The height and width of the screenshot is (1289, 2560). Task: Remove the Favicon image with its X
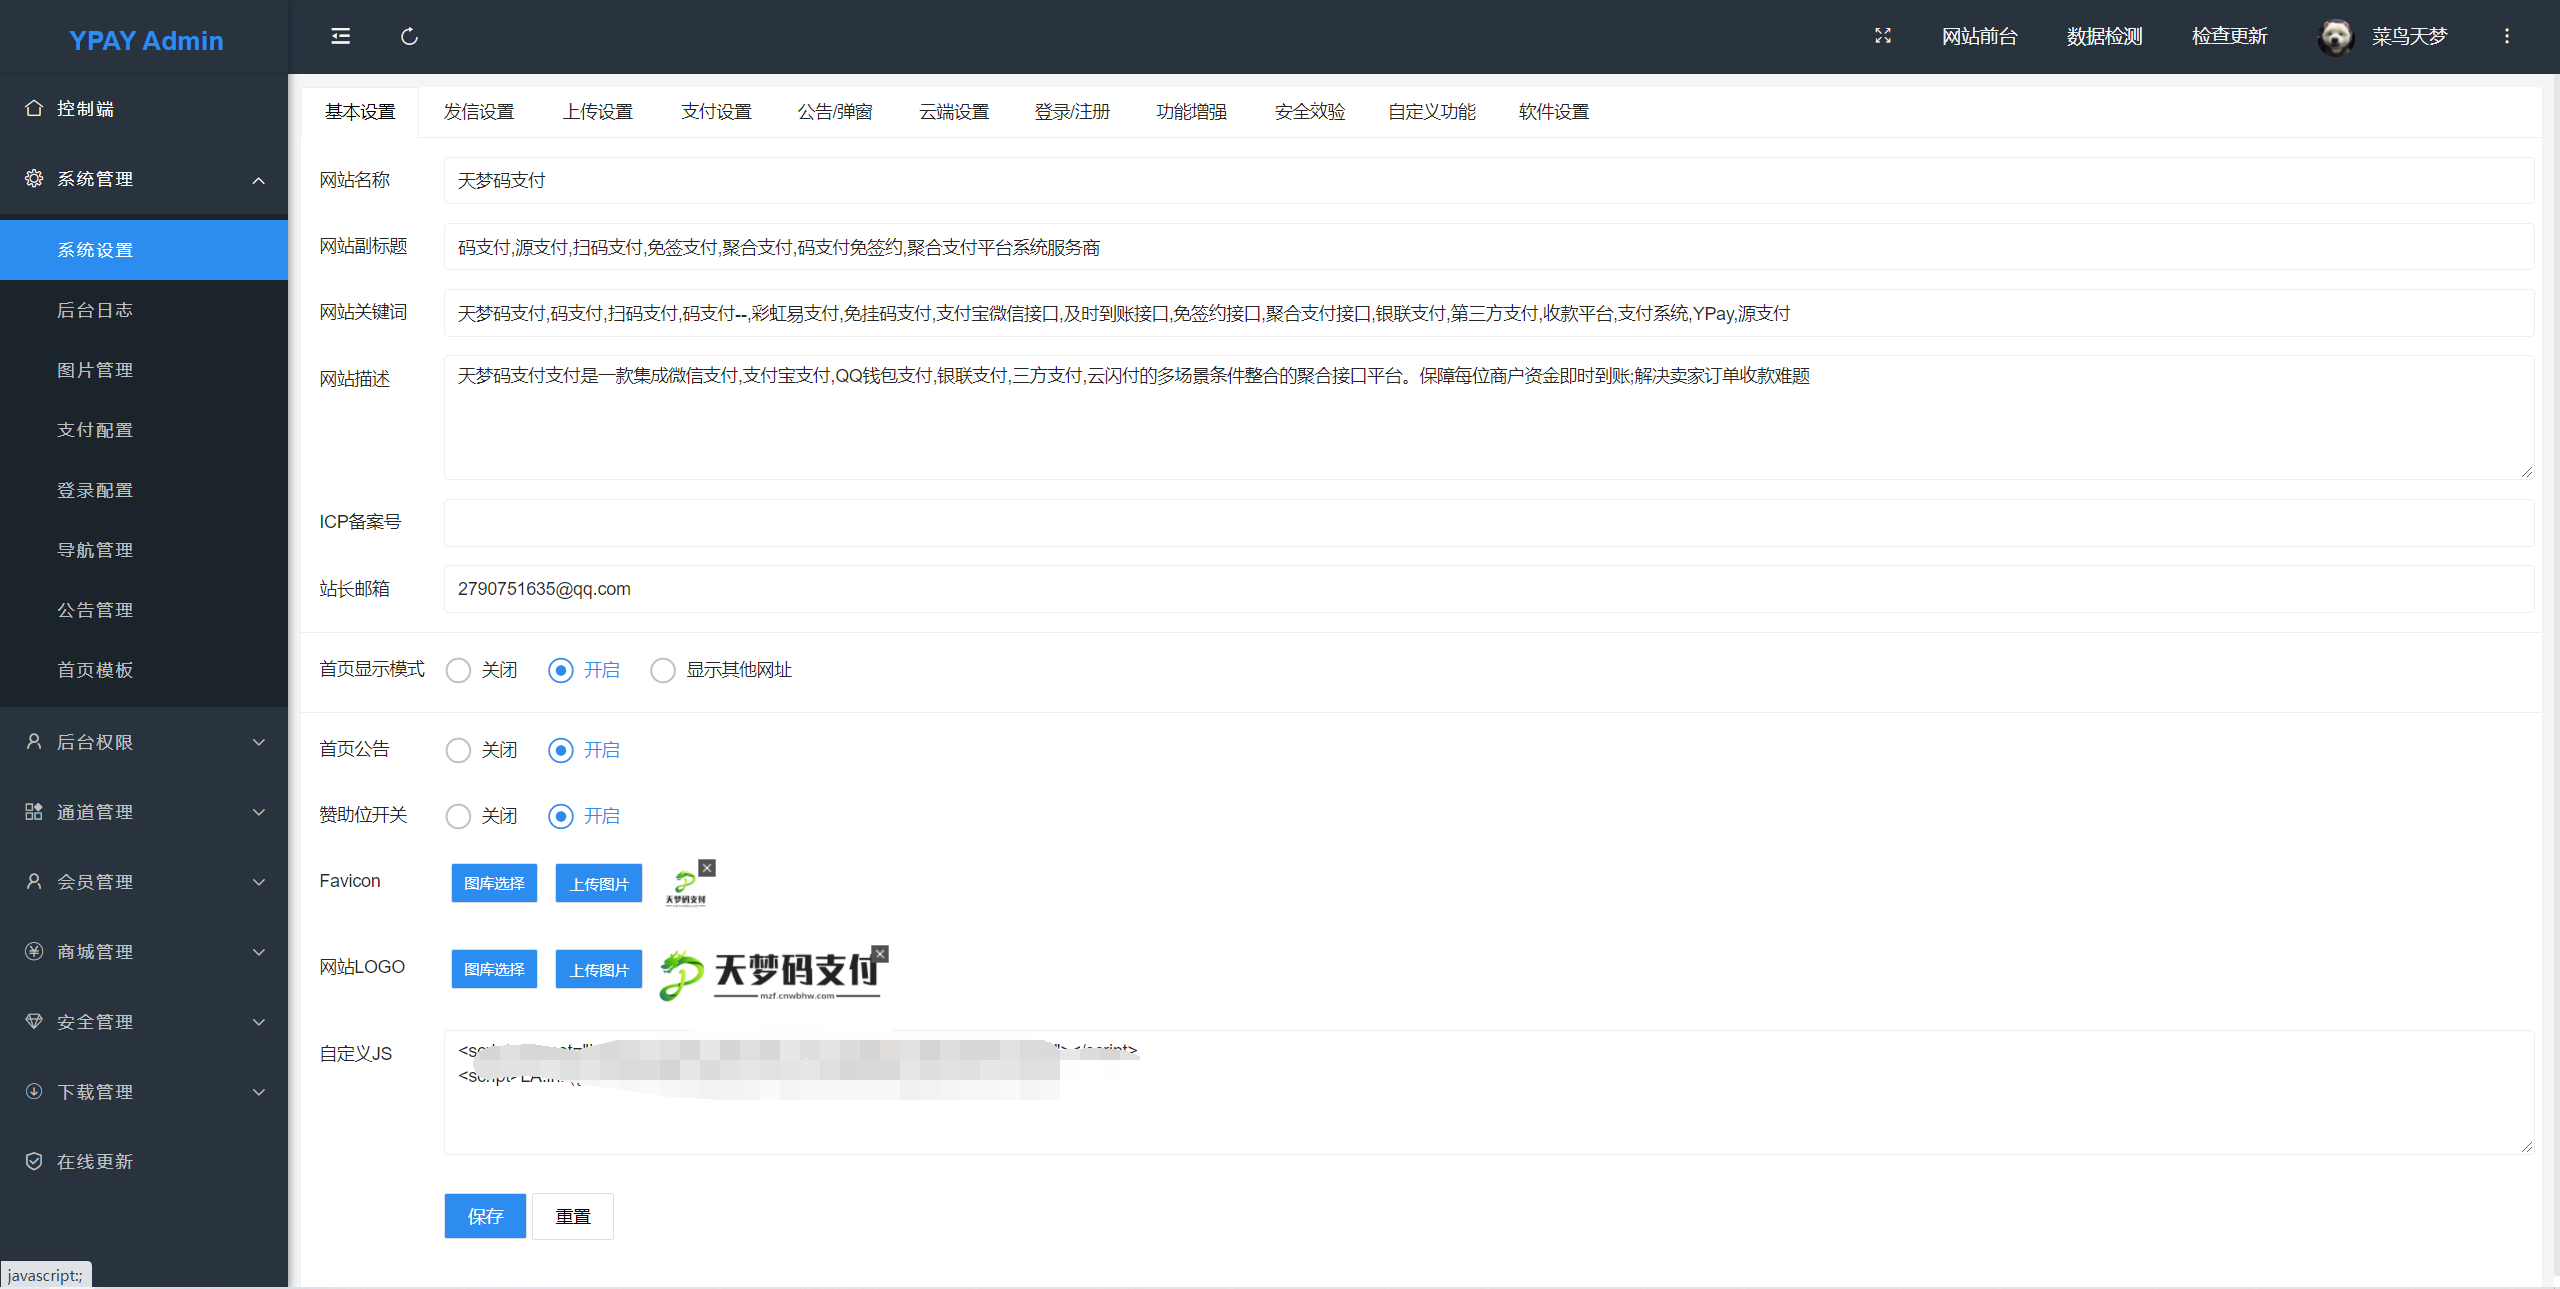point(707,868)
